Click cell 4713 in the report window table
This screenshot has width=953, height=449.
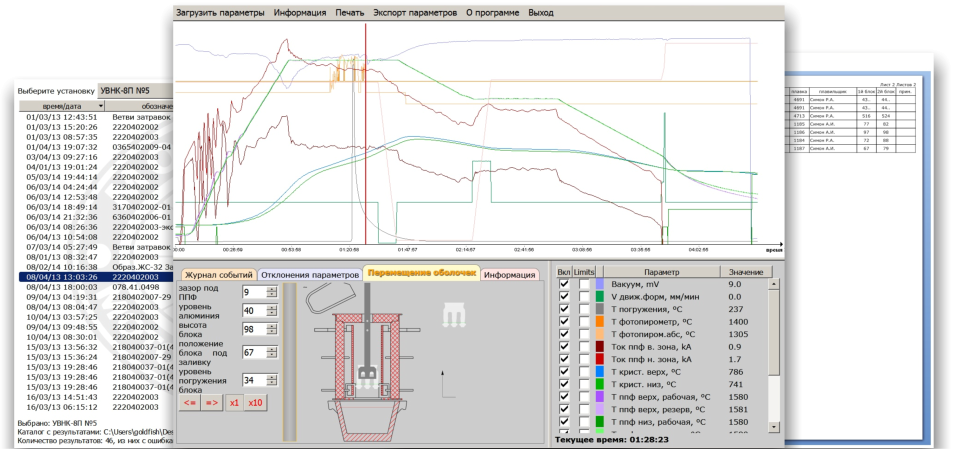point(798,115)
